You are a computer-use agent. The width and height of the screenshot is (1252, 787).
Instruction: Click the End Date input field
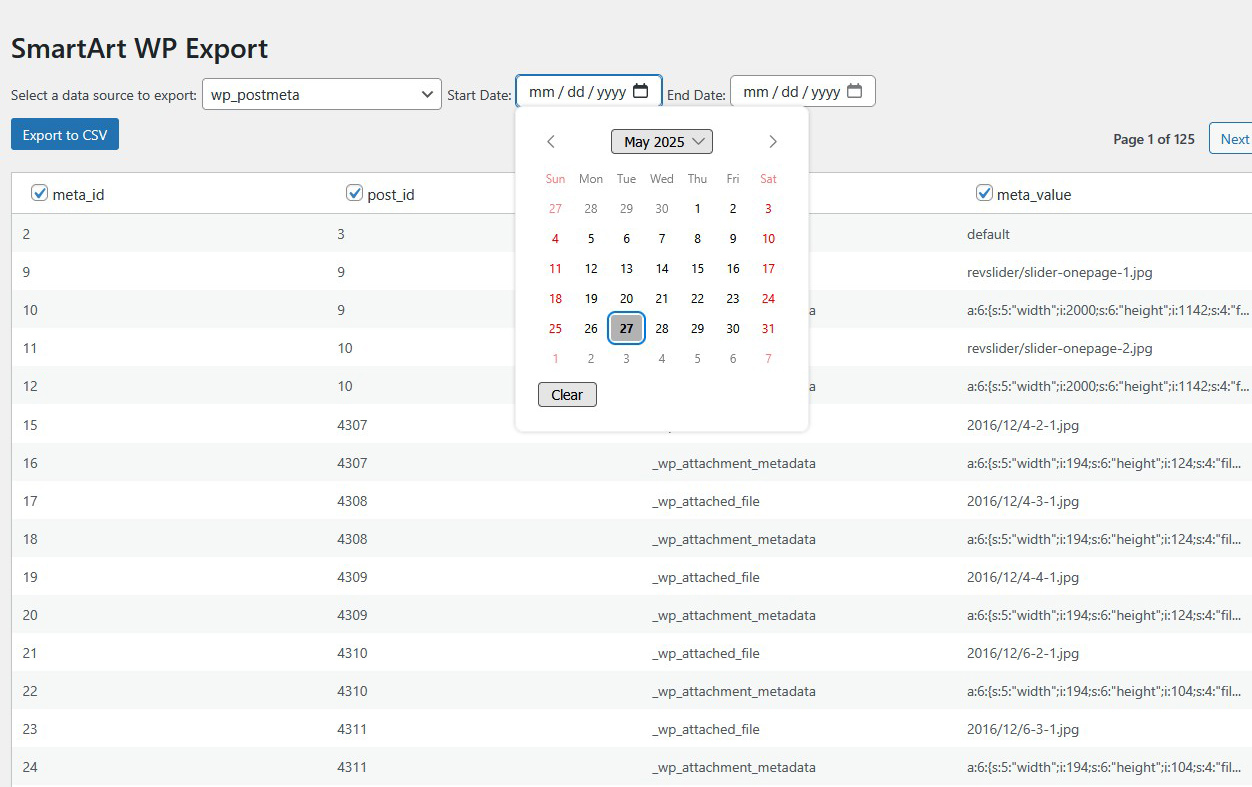791,92
